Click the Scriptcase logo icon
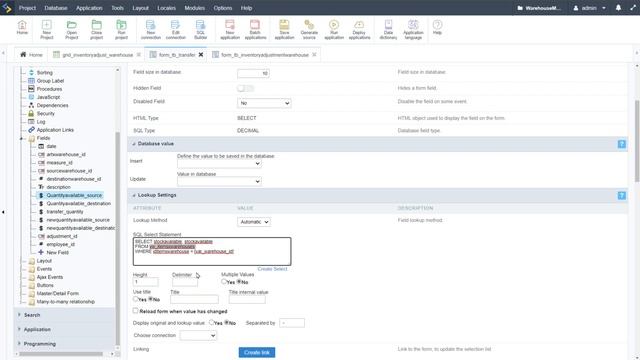The height and width of the screenshot is (360, 640). tap(7, 8)
